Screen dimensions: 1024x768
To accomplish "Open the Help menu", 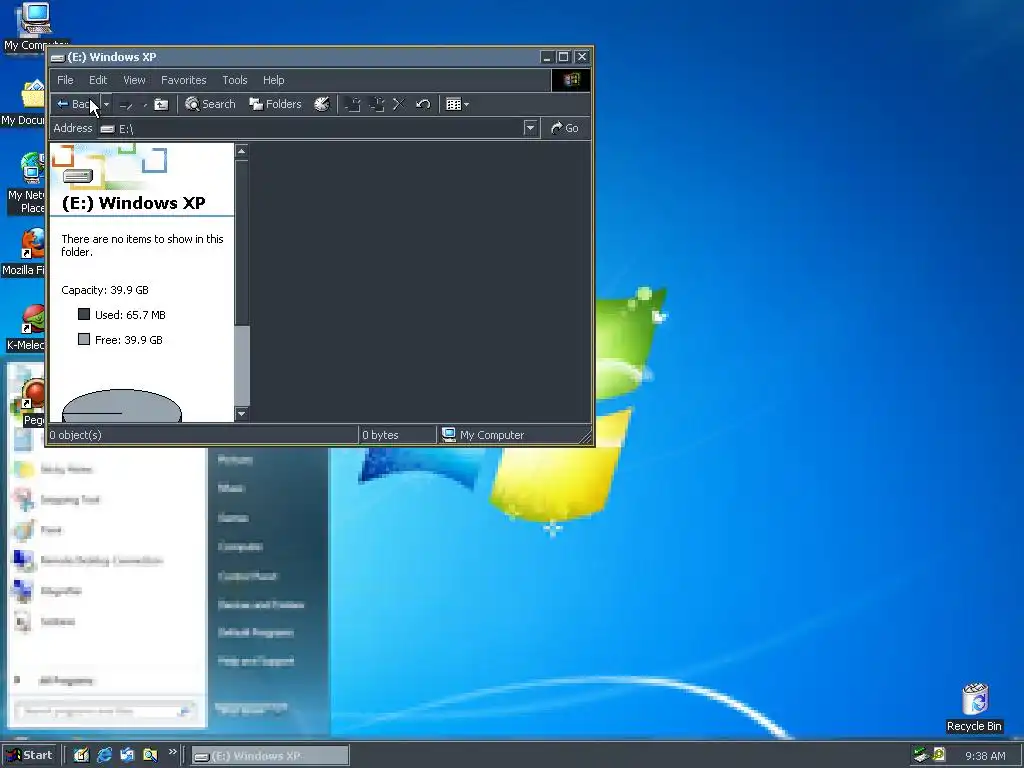I will coord(274,80).
